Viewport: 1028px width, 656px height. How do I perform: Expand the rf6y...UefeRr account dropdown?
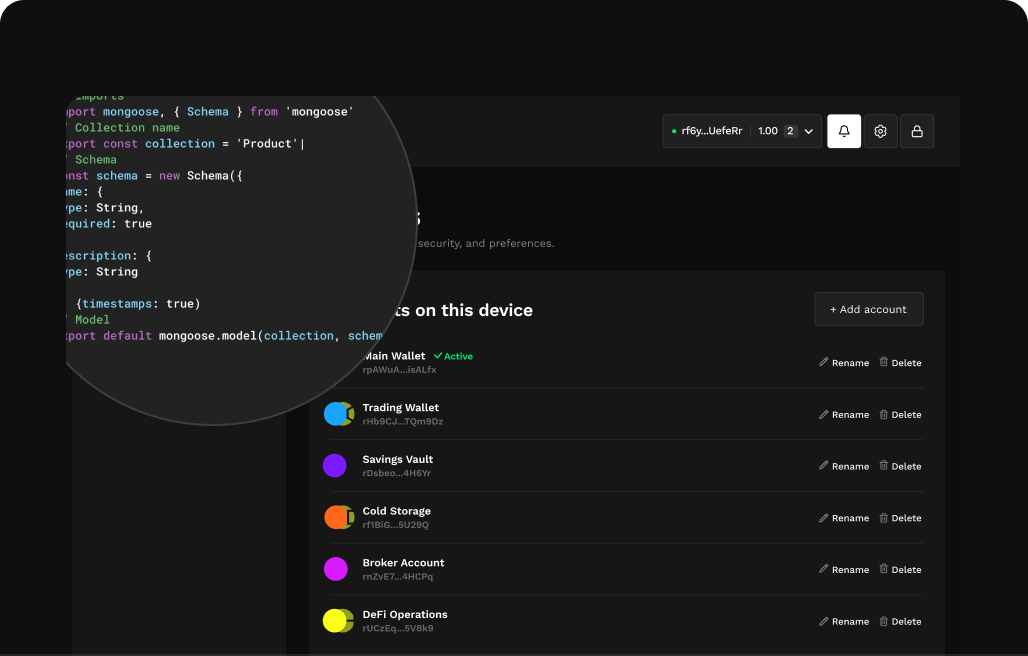click(x=741, y=131)
